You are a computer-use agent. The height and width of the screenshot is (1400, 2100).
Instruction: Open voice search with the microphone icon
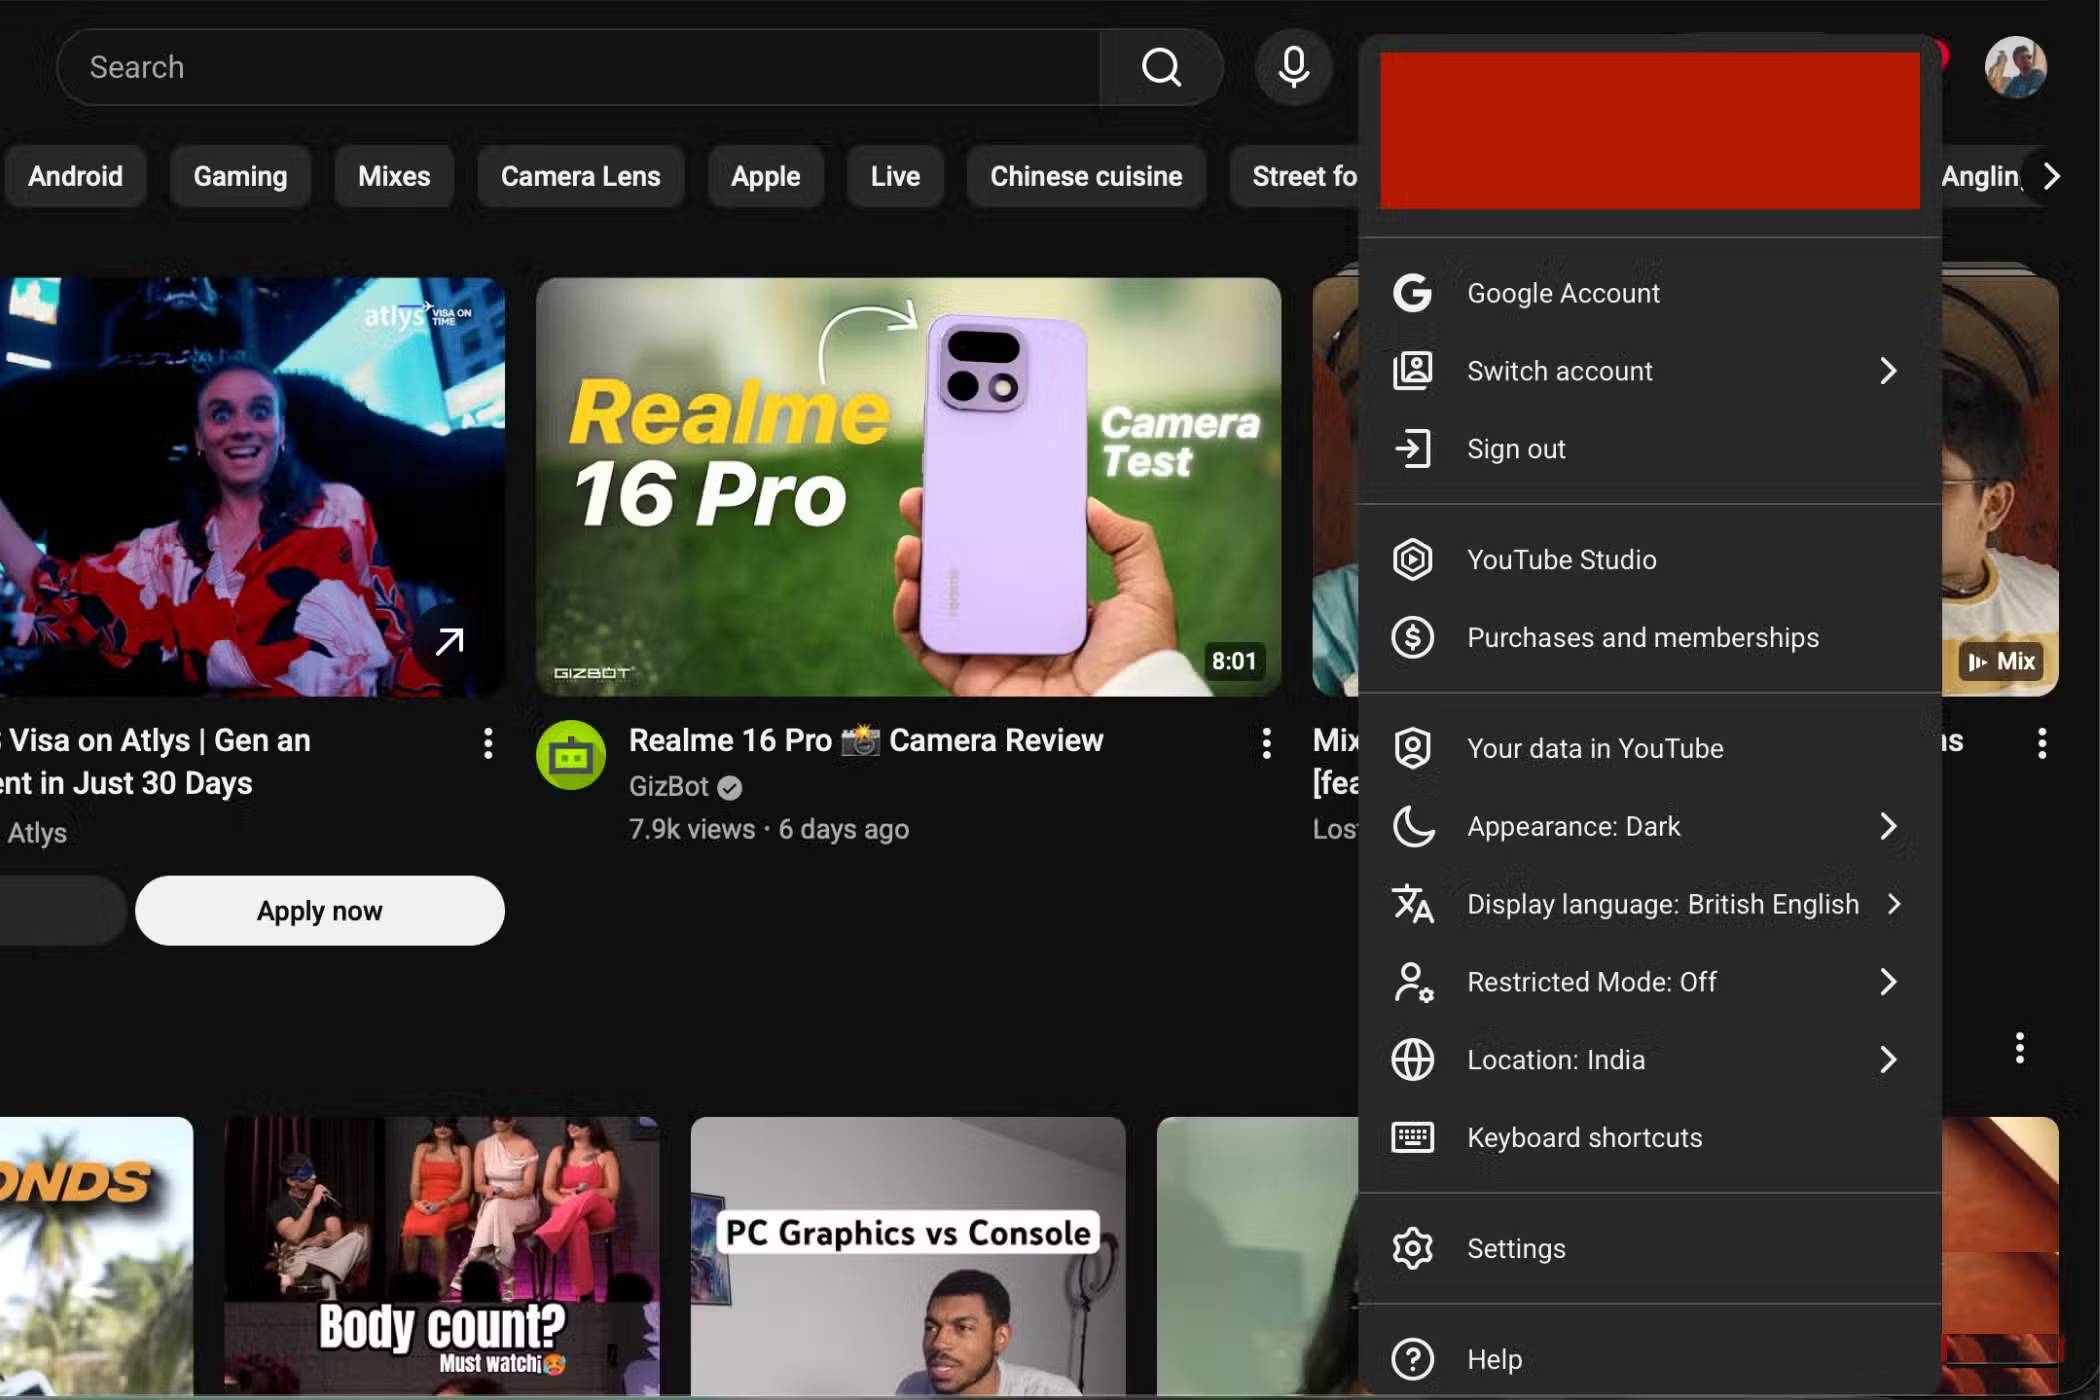click(x=1293, y=67)
